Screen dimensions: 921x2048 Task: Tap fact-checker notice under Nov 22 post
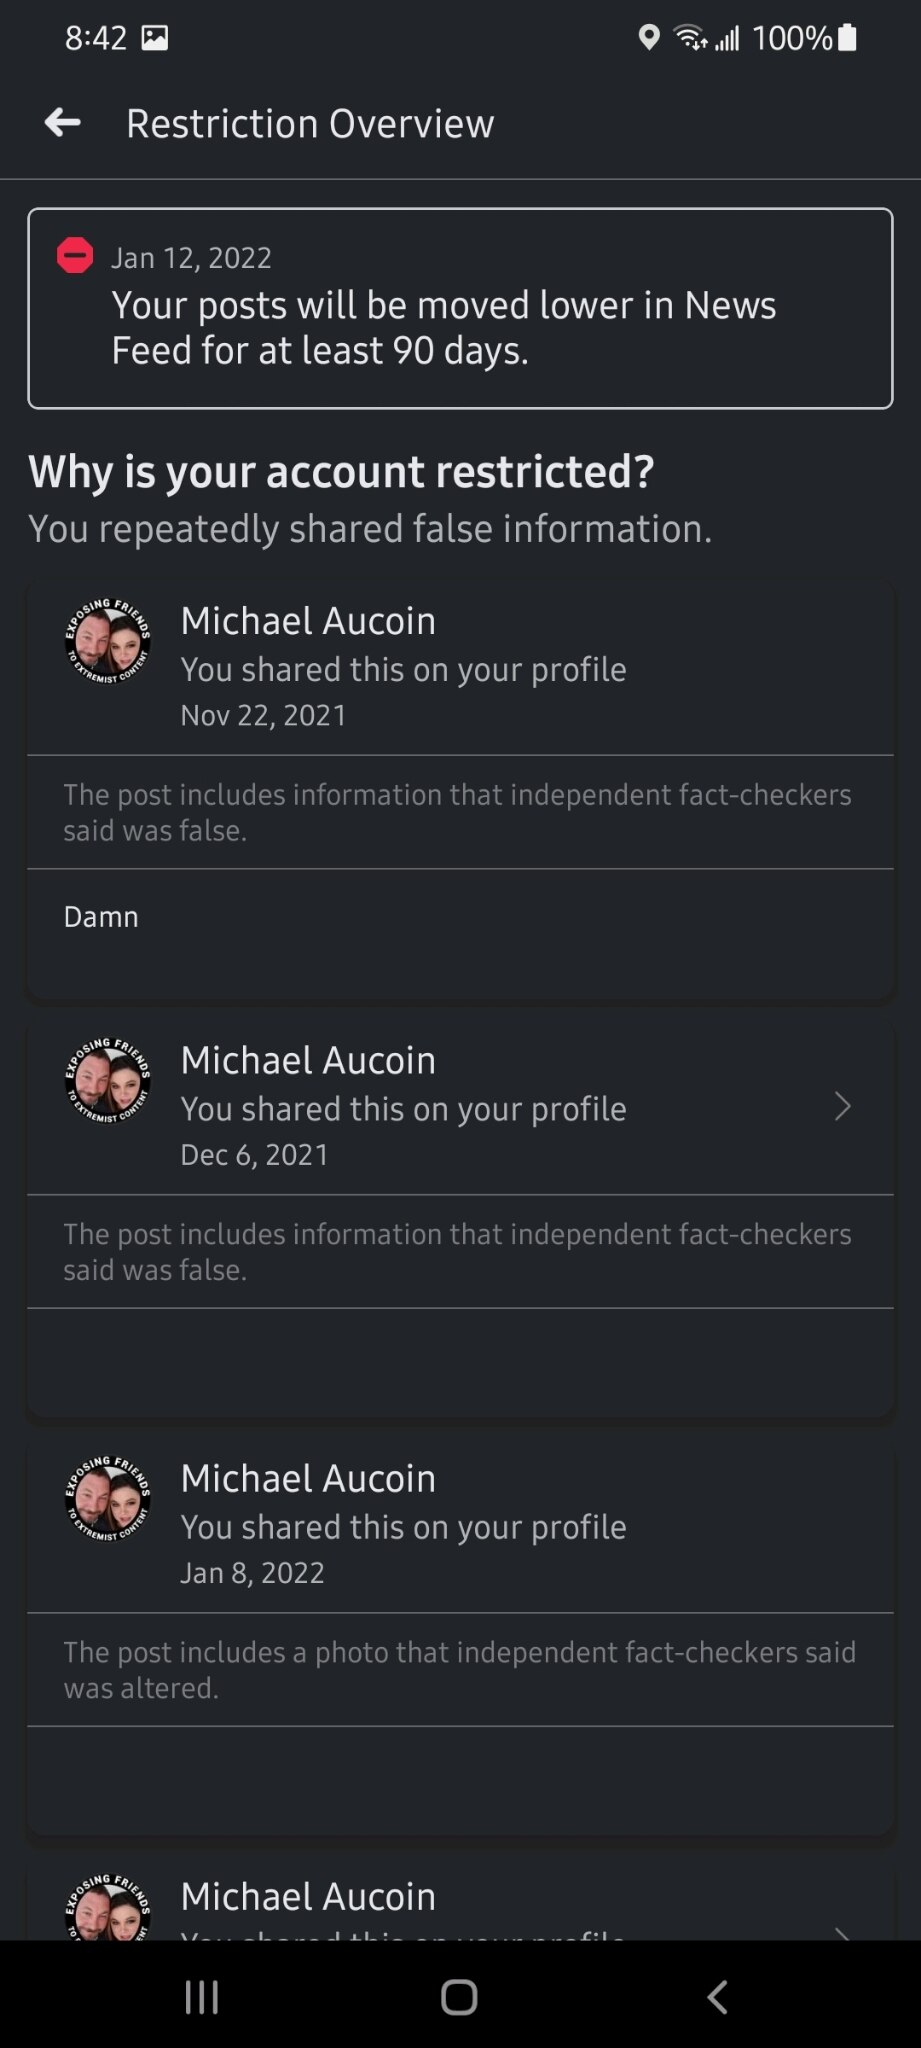click(457, 812)
